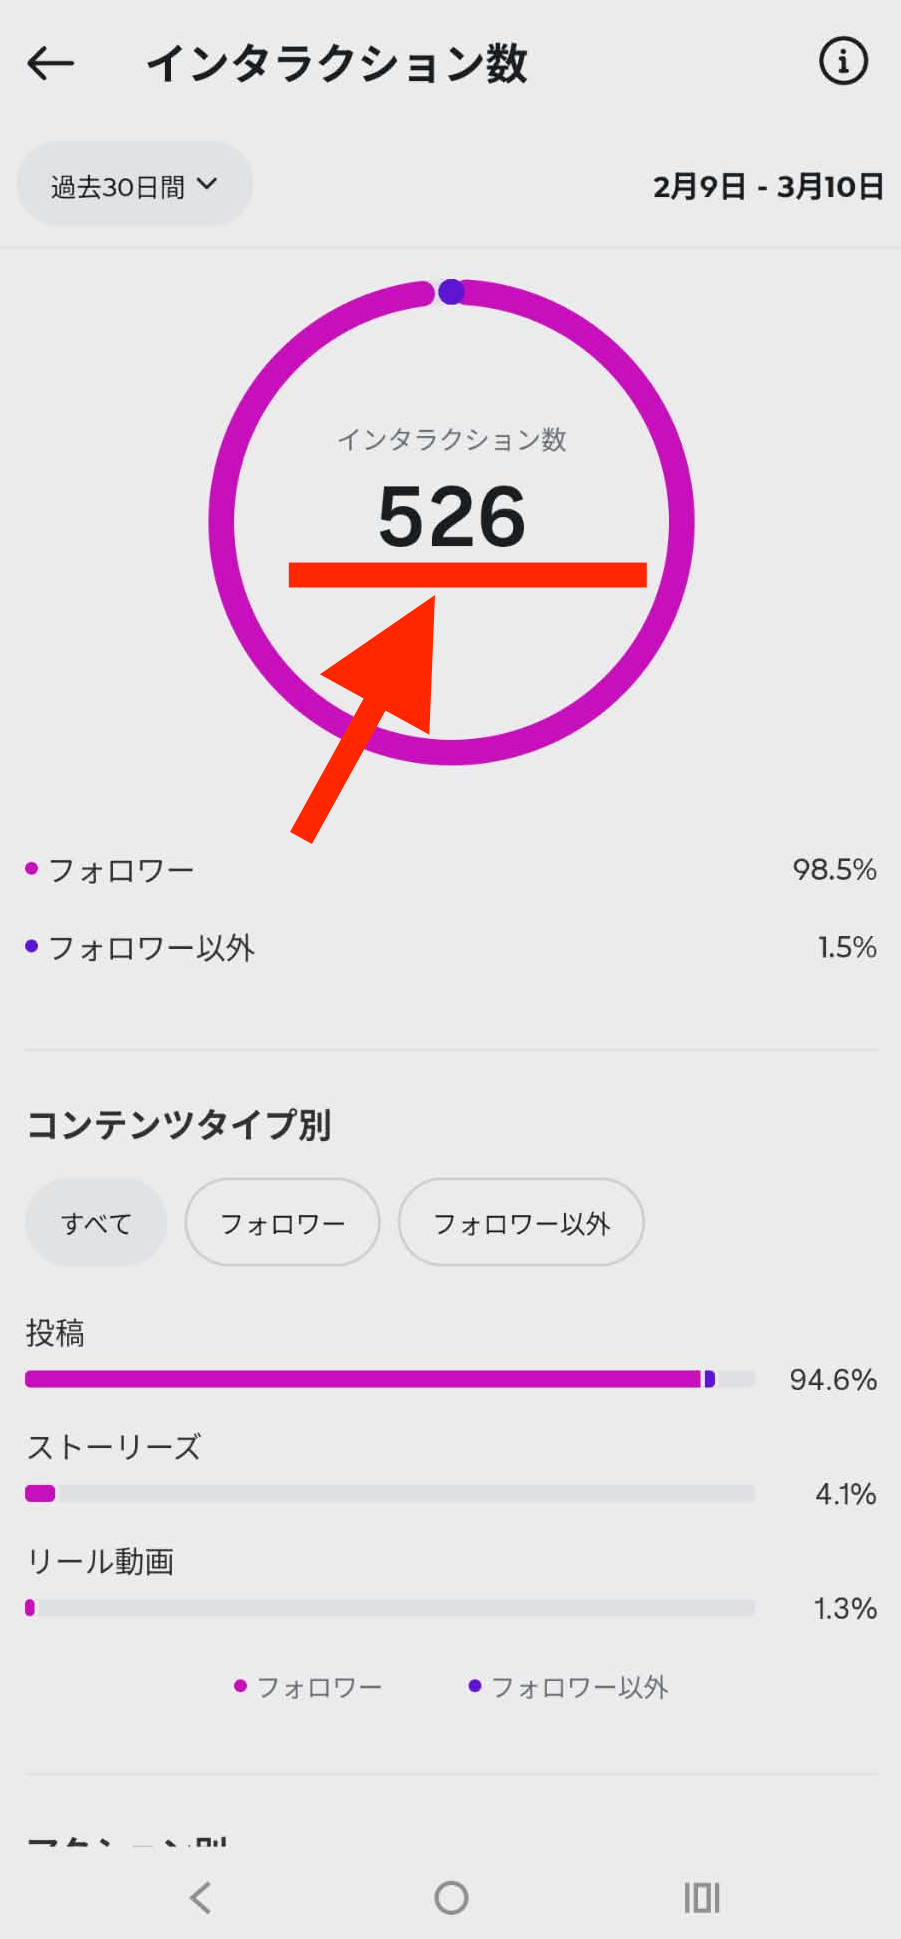
Task: Click the chevron beside 過去30日間
Action: pyautogui.click(x=207, y=184)
